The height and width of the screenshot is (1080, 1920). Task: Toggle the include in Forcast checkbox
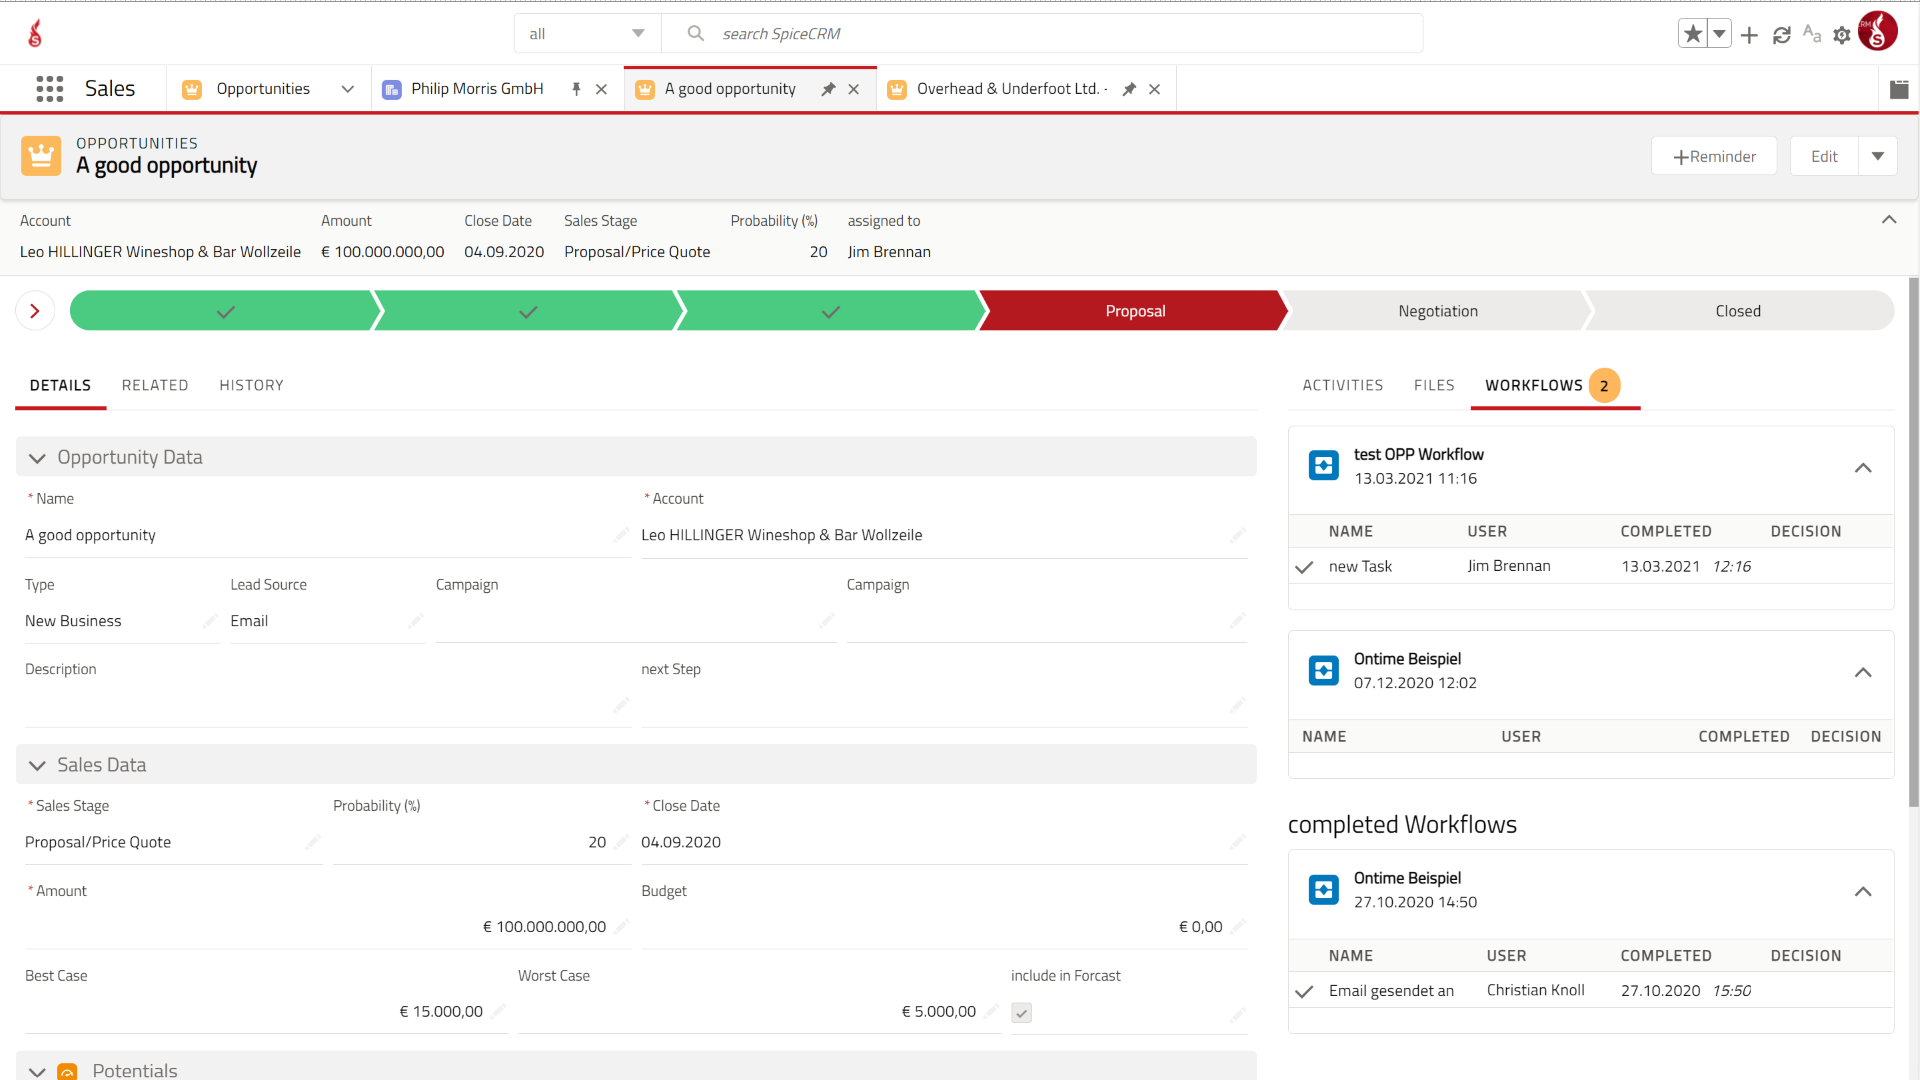[1021, 1013]
